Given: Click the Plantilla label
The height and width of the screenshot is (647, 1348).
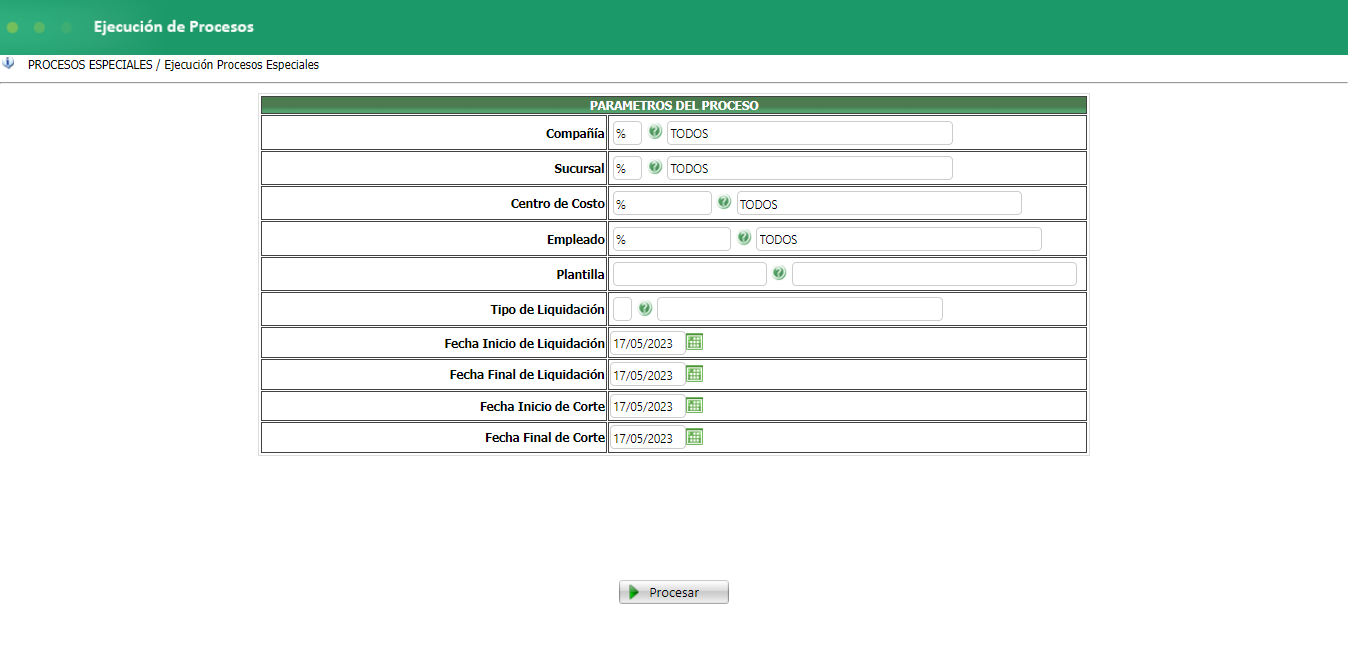Looking at the screenshot, I should coord(580,274).
